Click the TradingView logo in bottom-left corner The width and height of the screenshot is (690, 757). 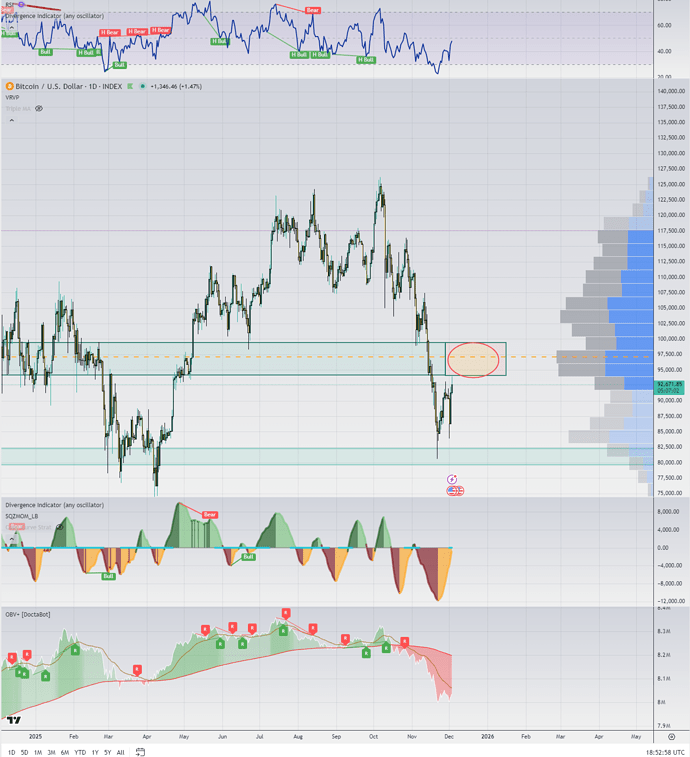coord(13,719)
